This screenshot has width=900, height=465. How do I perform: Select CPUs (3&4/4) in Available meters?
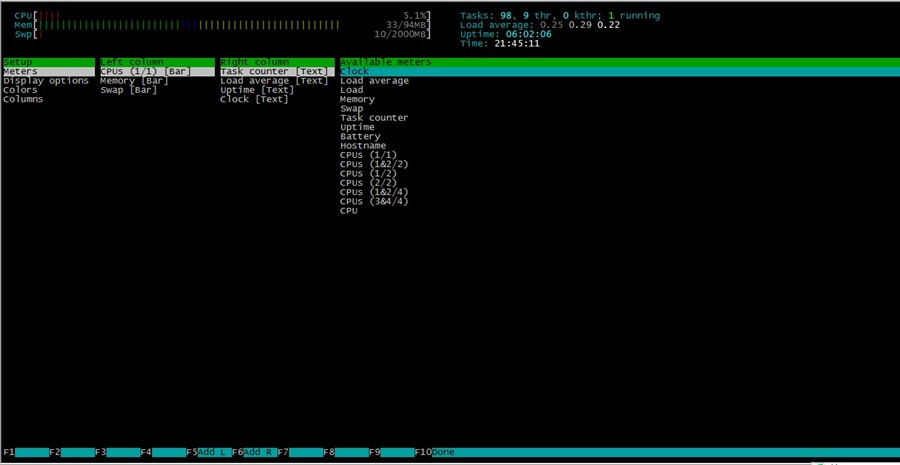374,202
